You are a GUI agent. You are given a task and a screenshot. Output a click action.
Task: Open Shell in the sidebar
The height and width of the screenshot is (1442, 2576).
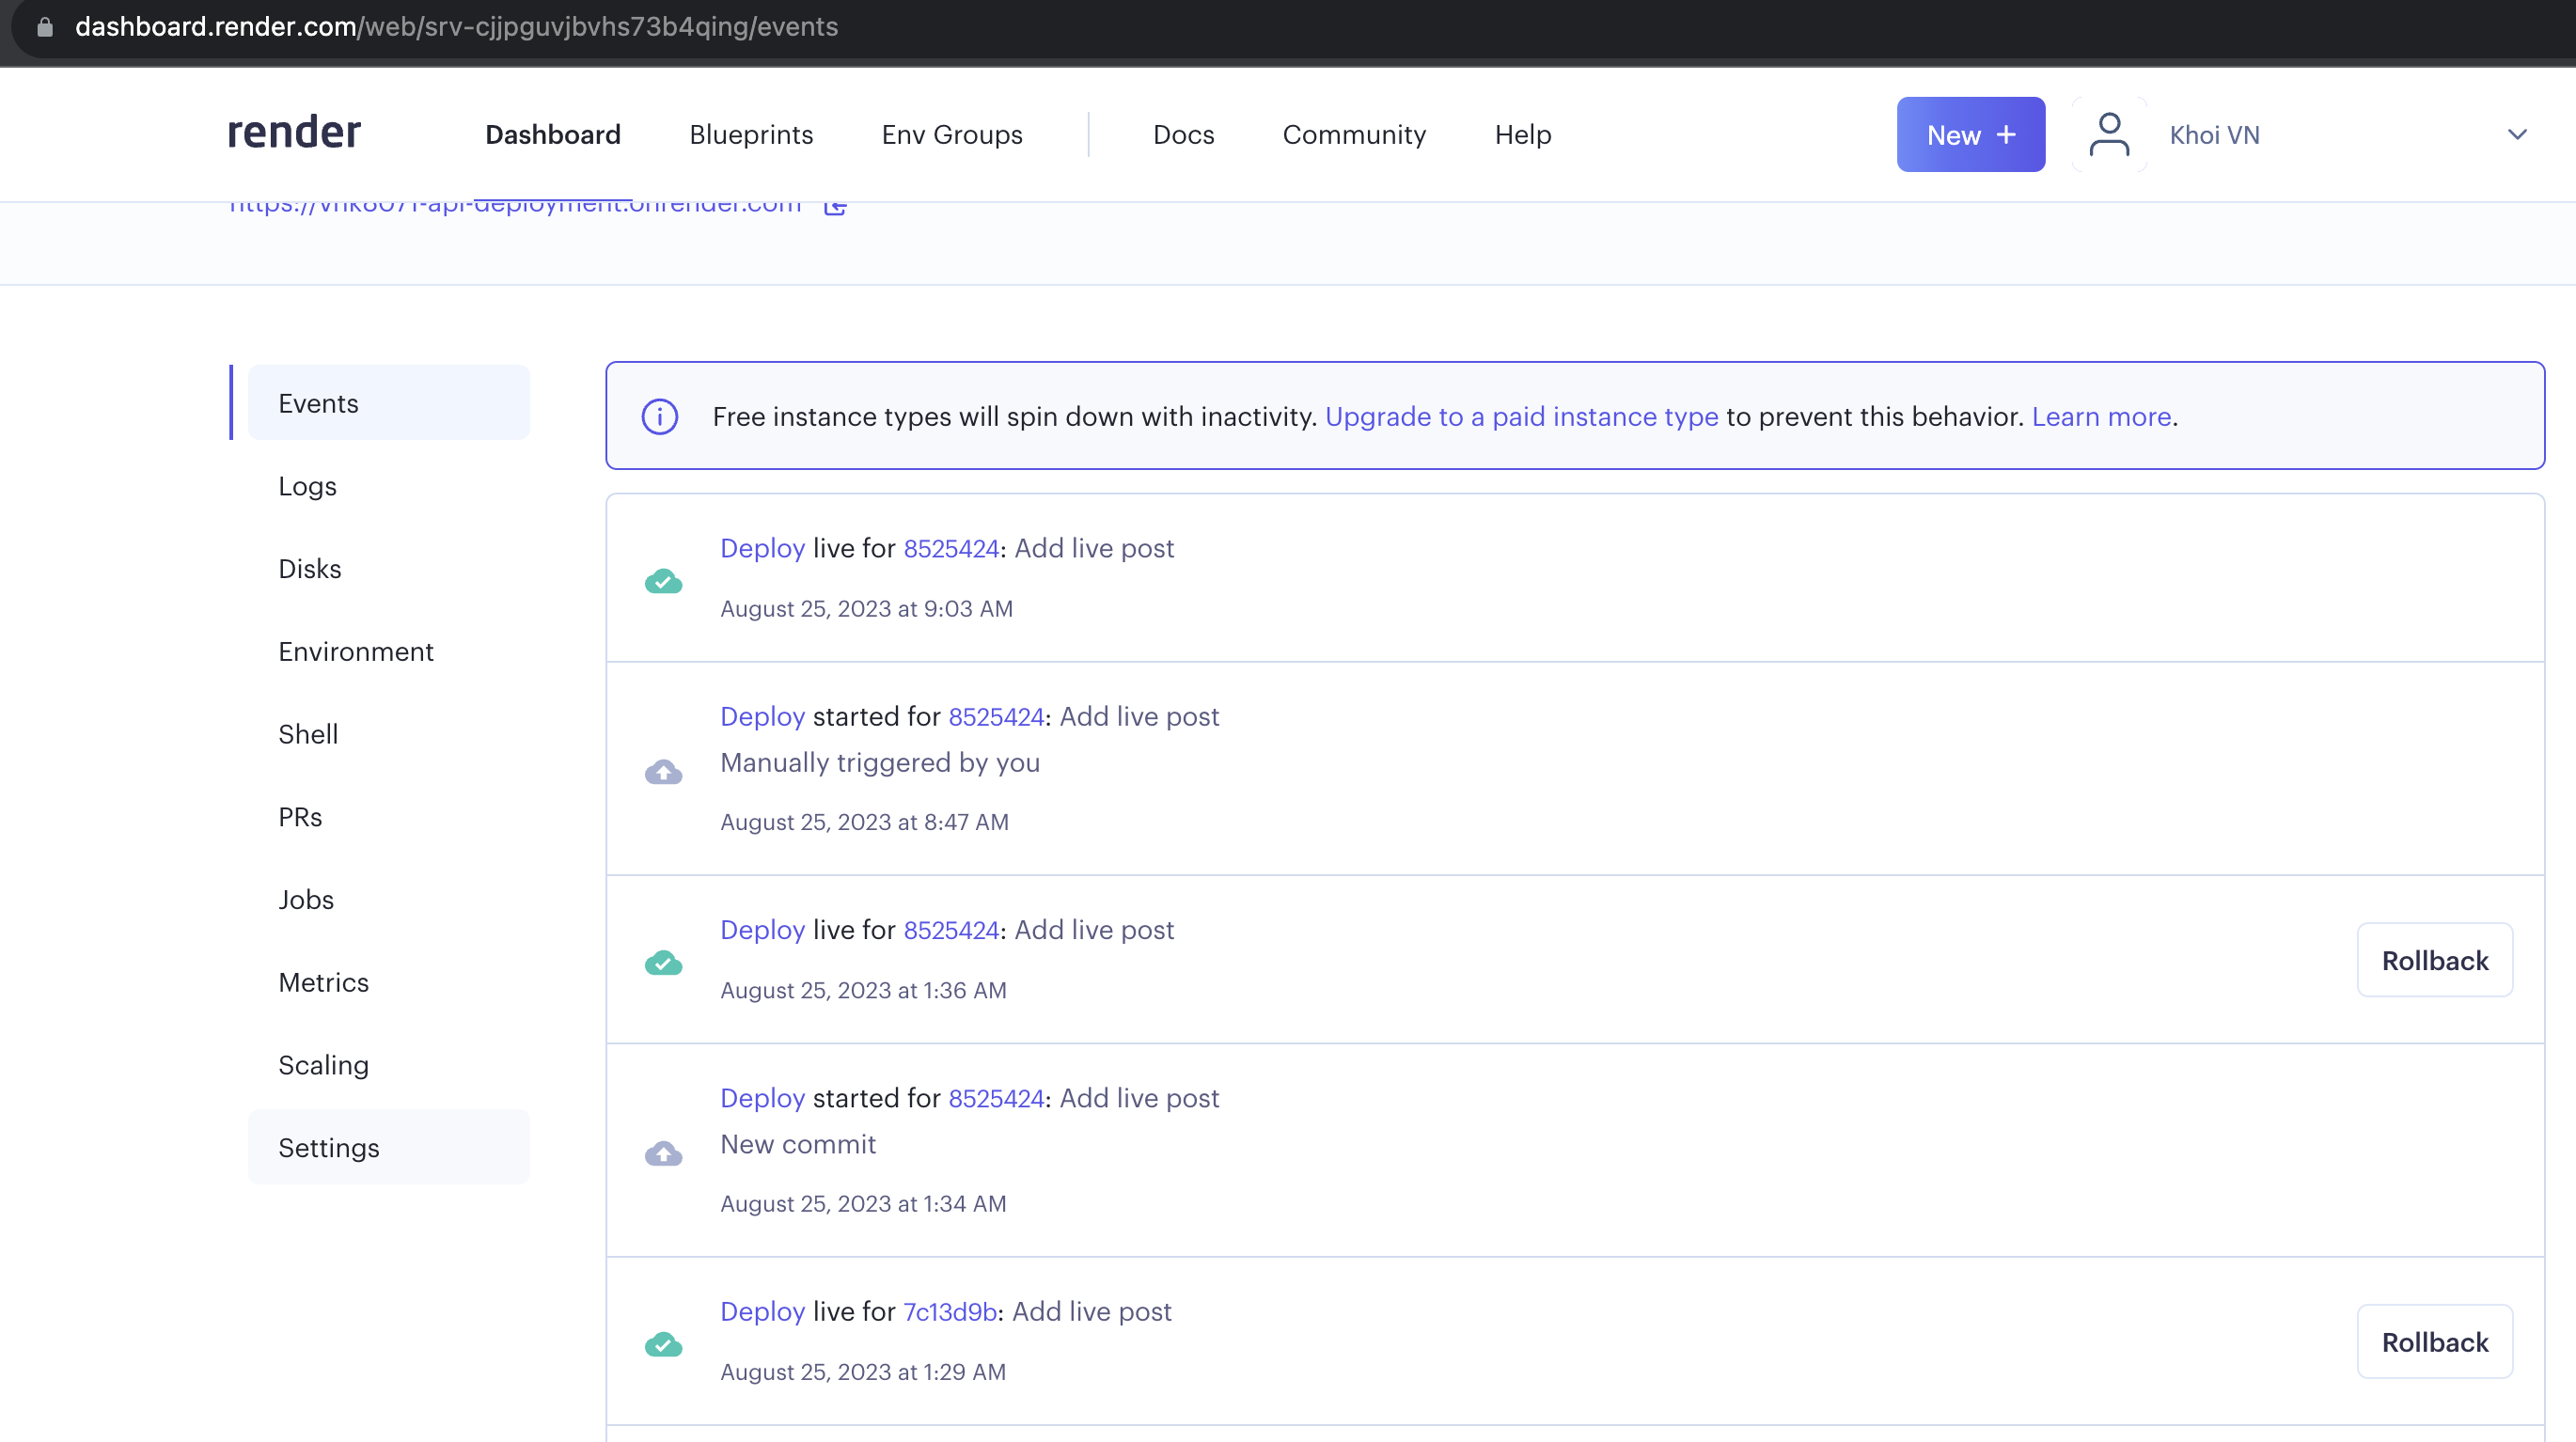(x=388, y=734)
